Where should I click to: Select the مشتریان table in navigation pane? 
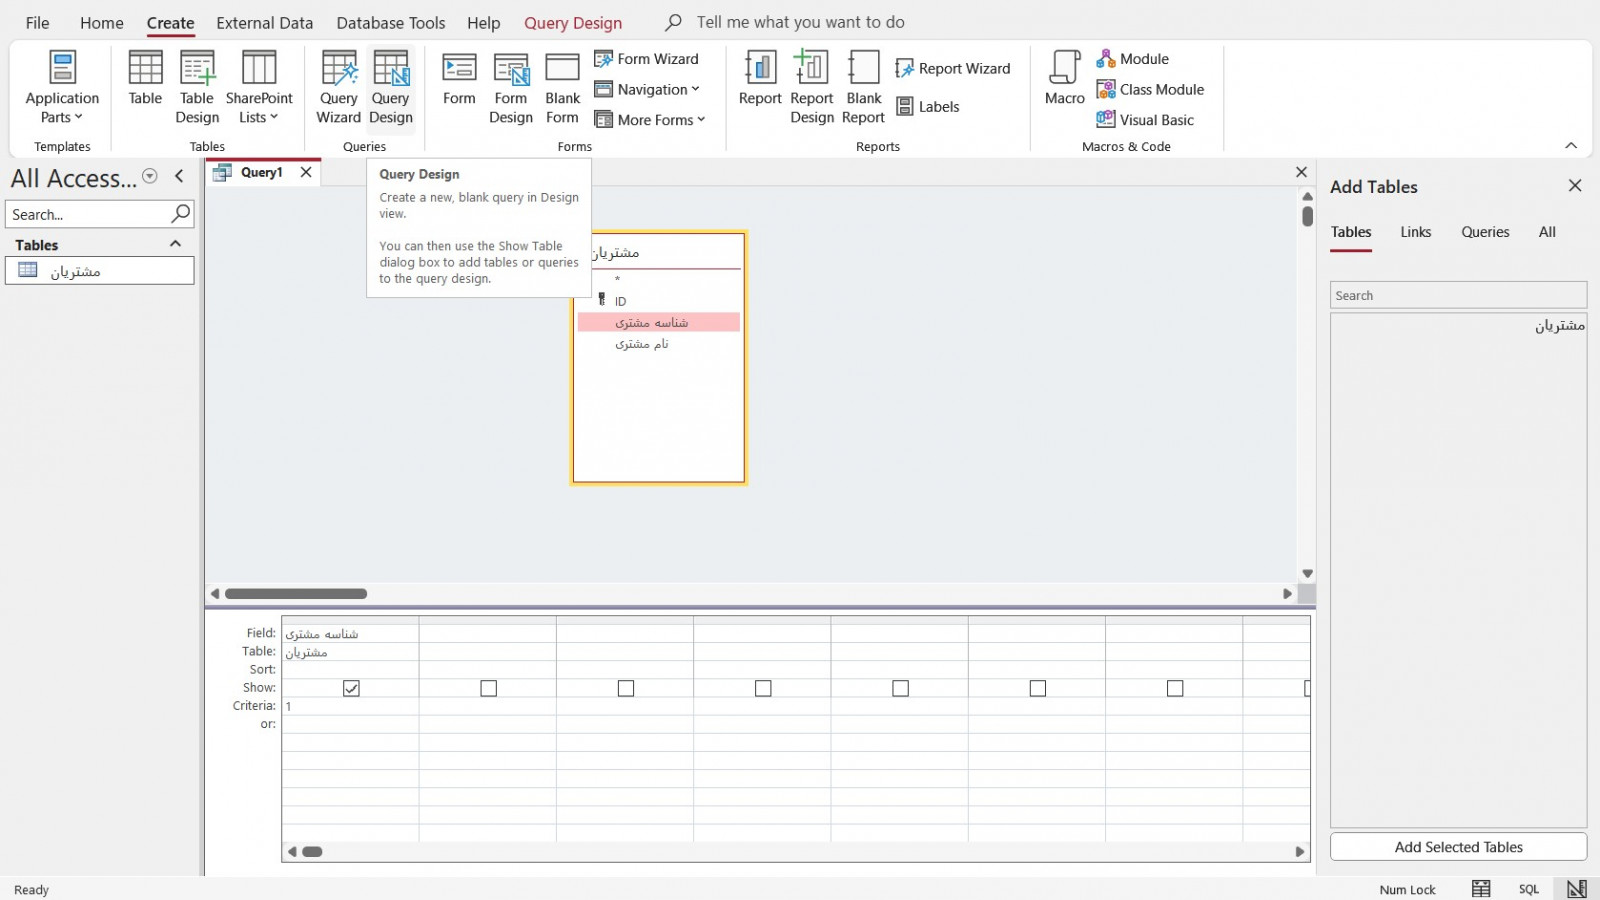pyautogui.click(x=100, y=271)
